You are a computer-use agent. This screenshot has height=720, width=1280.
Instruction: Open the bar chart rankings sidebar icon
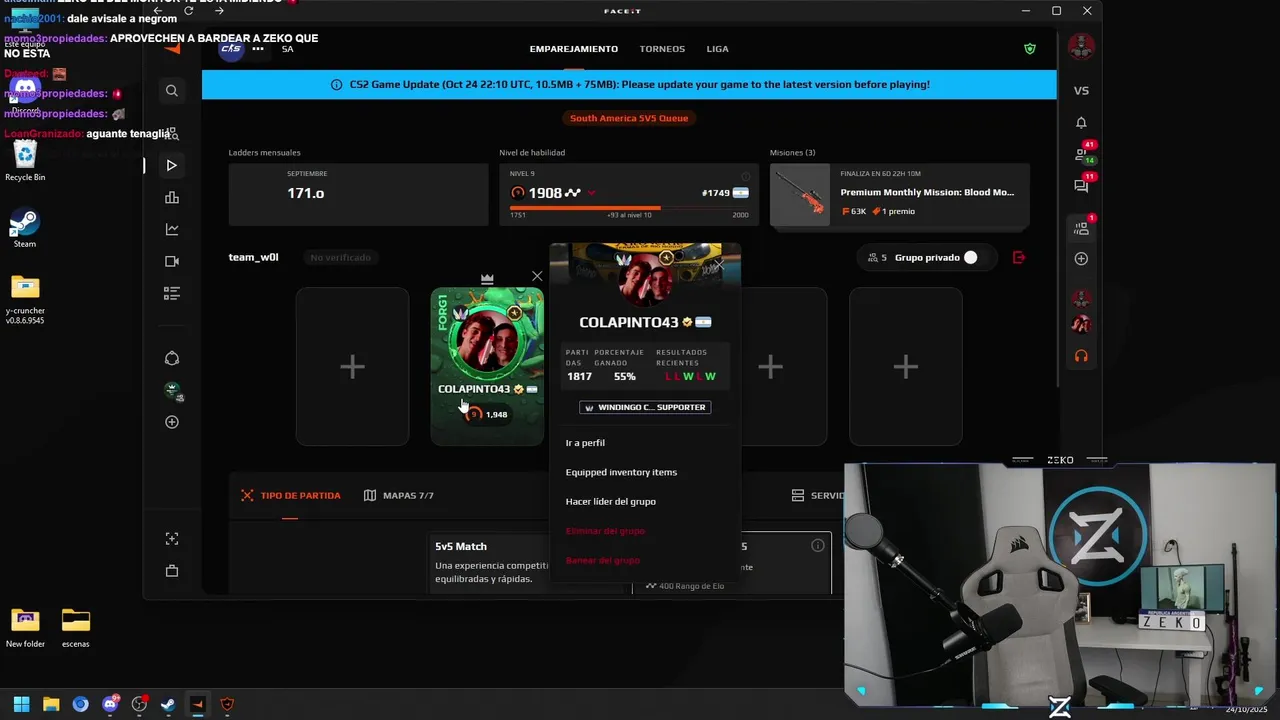(x=172, y=197)
